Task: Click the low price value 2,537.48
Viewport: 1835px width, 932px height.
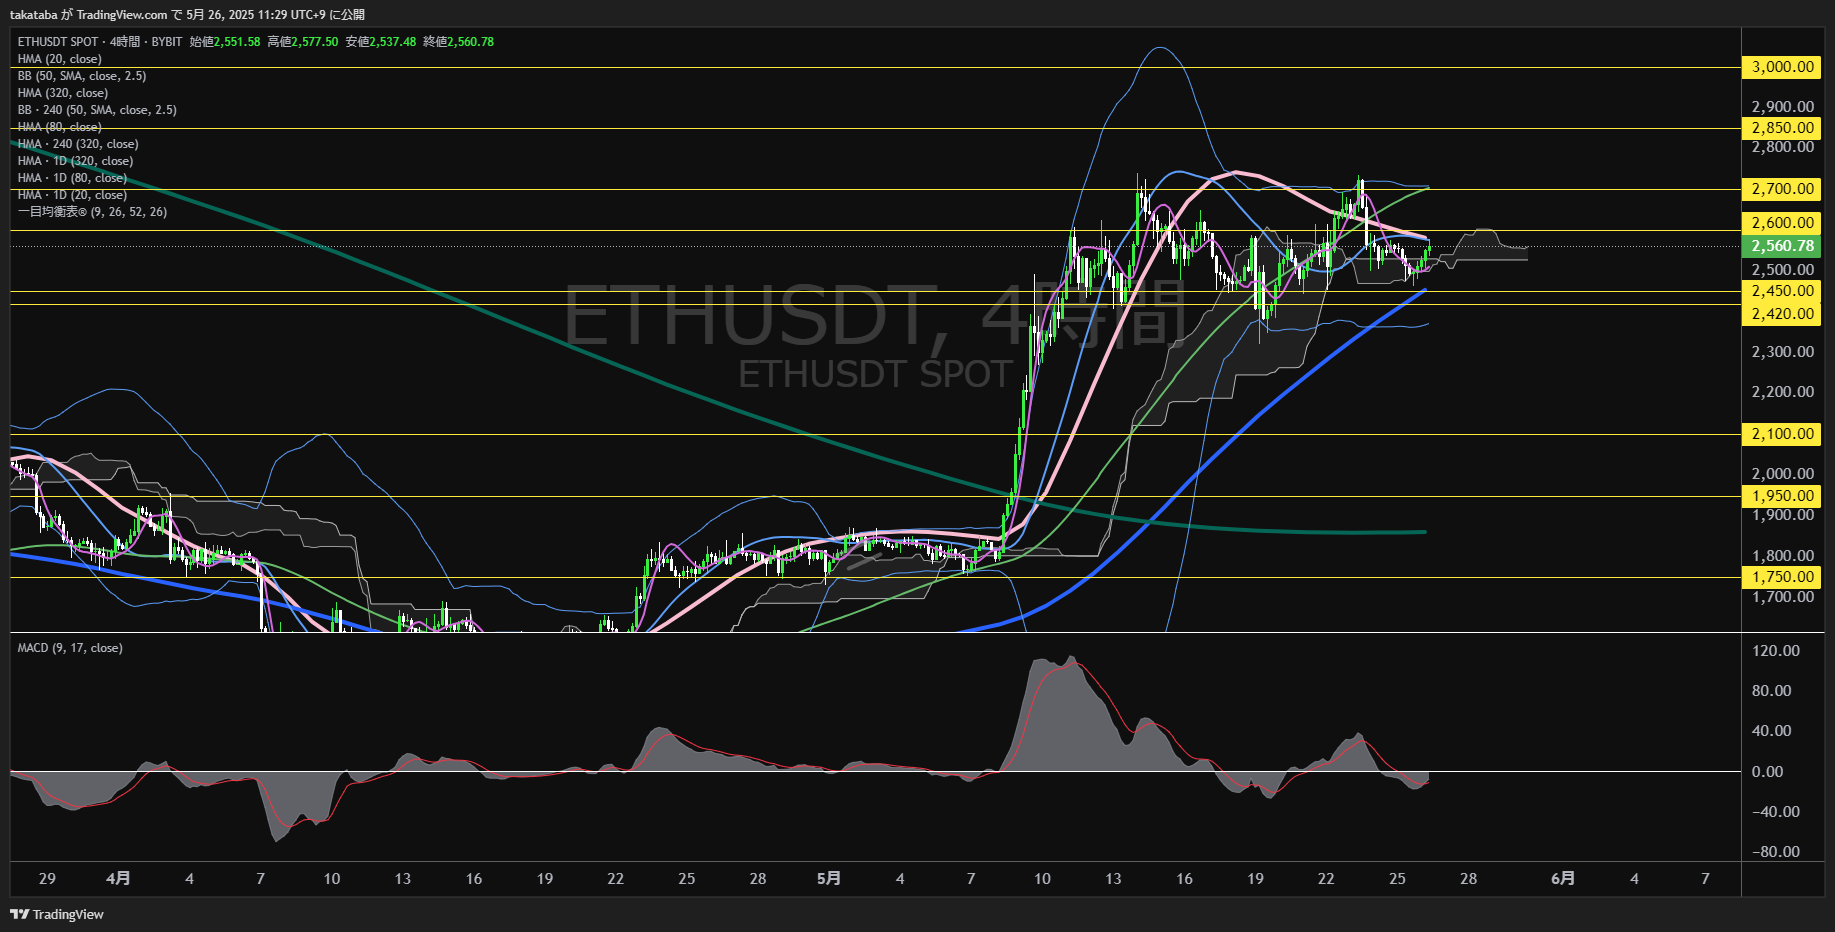Action: [x=393, y=42]
